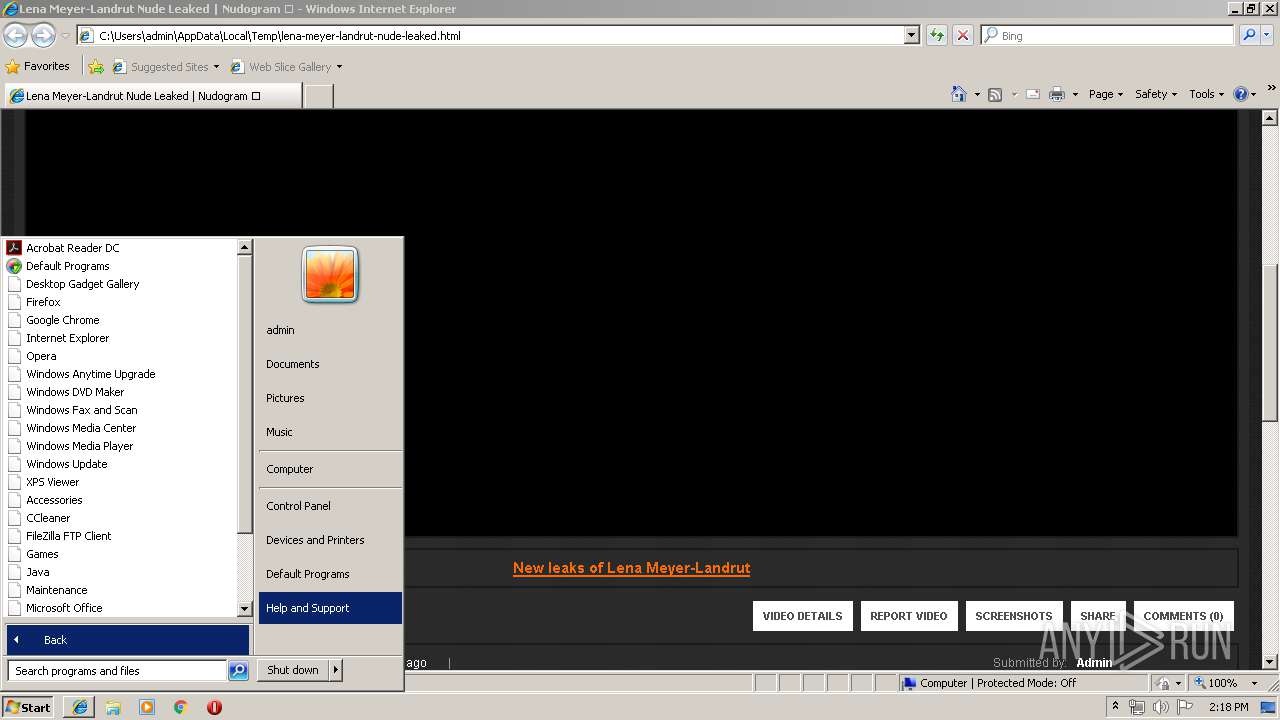Screen dimensions: 1280x720
Task: Show hidden tray icons arrow
Action: (x=1115, y=707)
